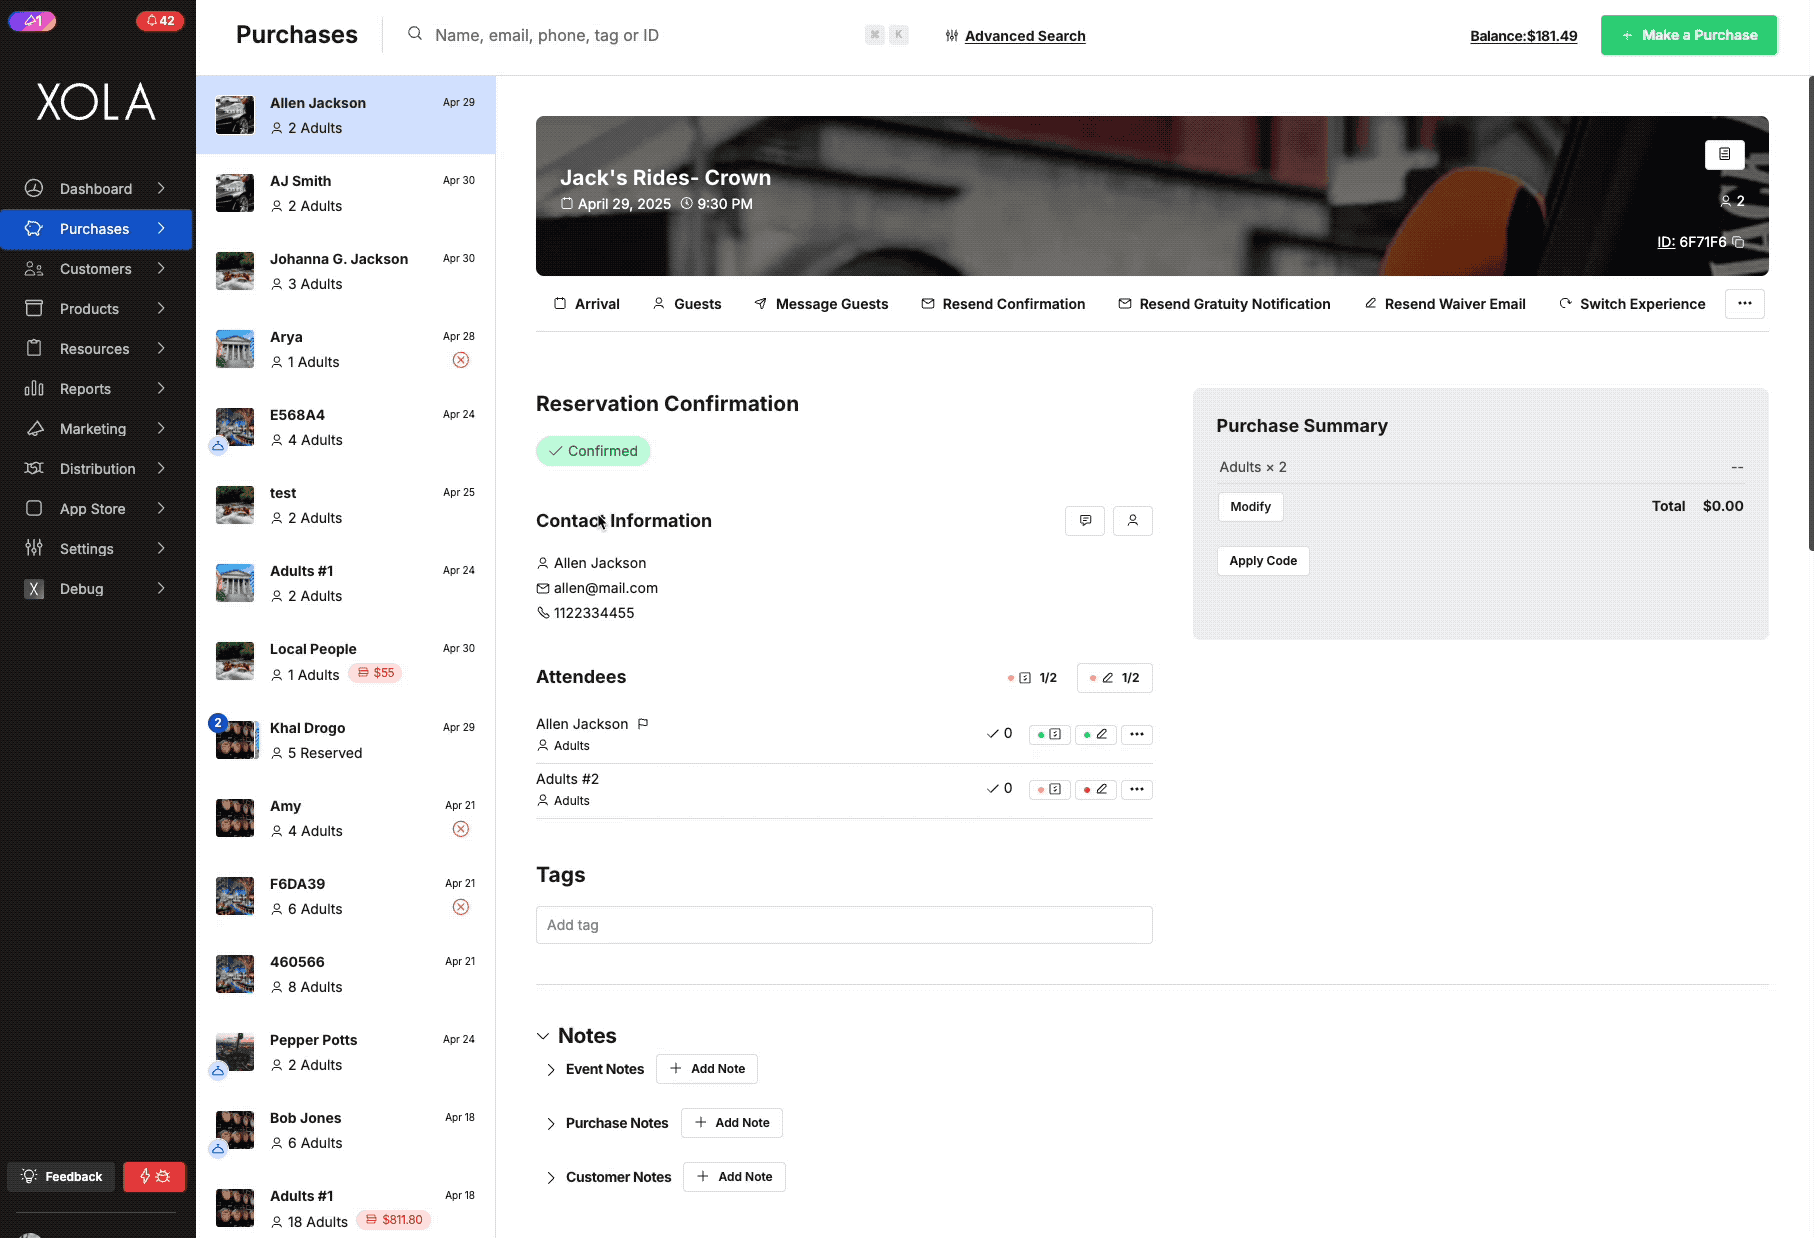This screenshot has height=1238, width=1814.
Task: Open Allen Jackson's questionnaire checklist icon
Action: point(1050,735)
